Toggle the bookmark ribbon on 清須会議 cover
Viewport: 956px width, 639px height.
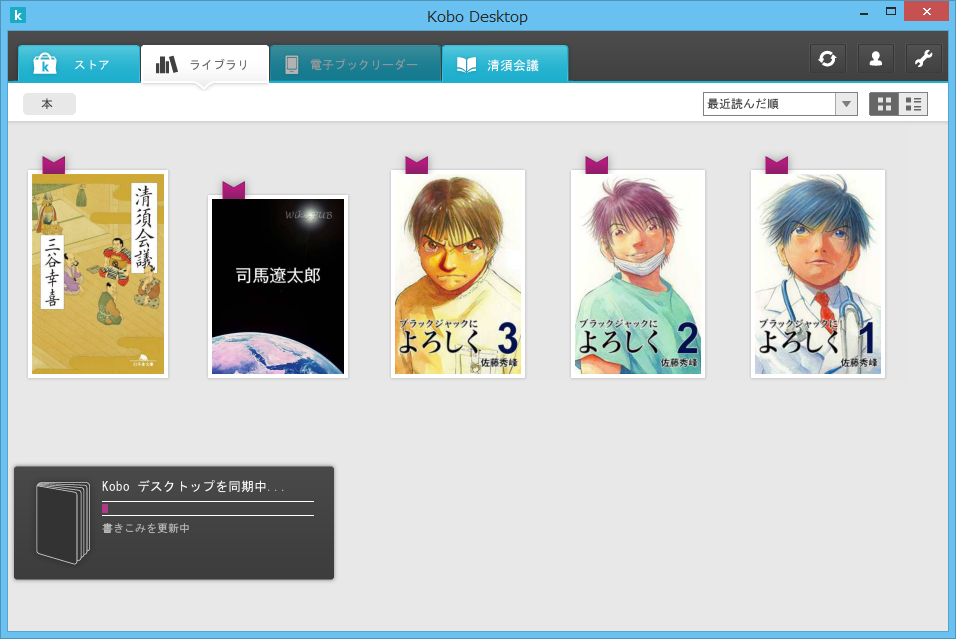(53, 163)
